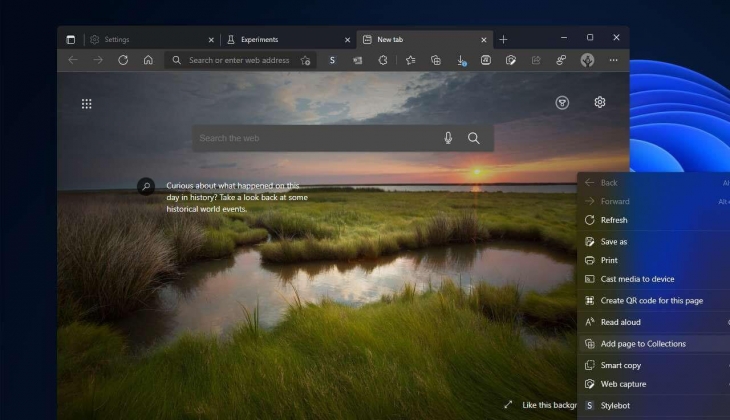Select Create QR code for this page
This screenshot has height=420, width=730.
(x=654, y=301)
